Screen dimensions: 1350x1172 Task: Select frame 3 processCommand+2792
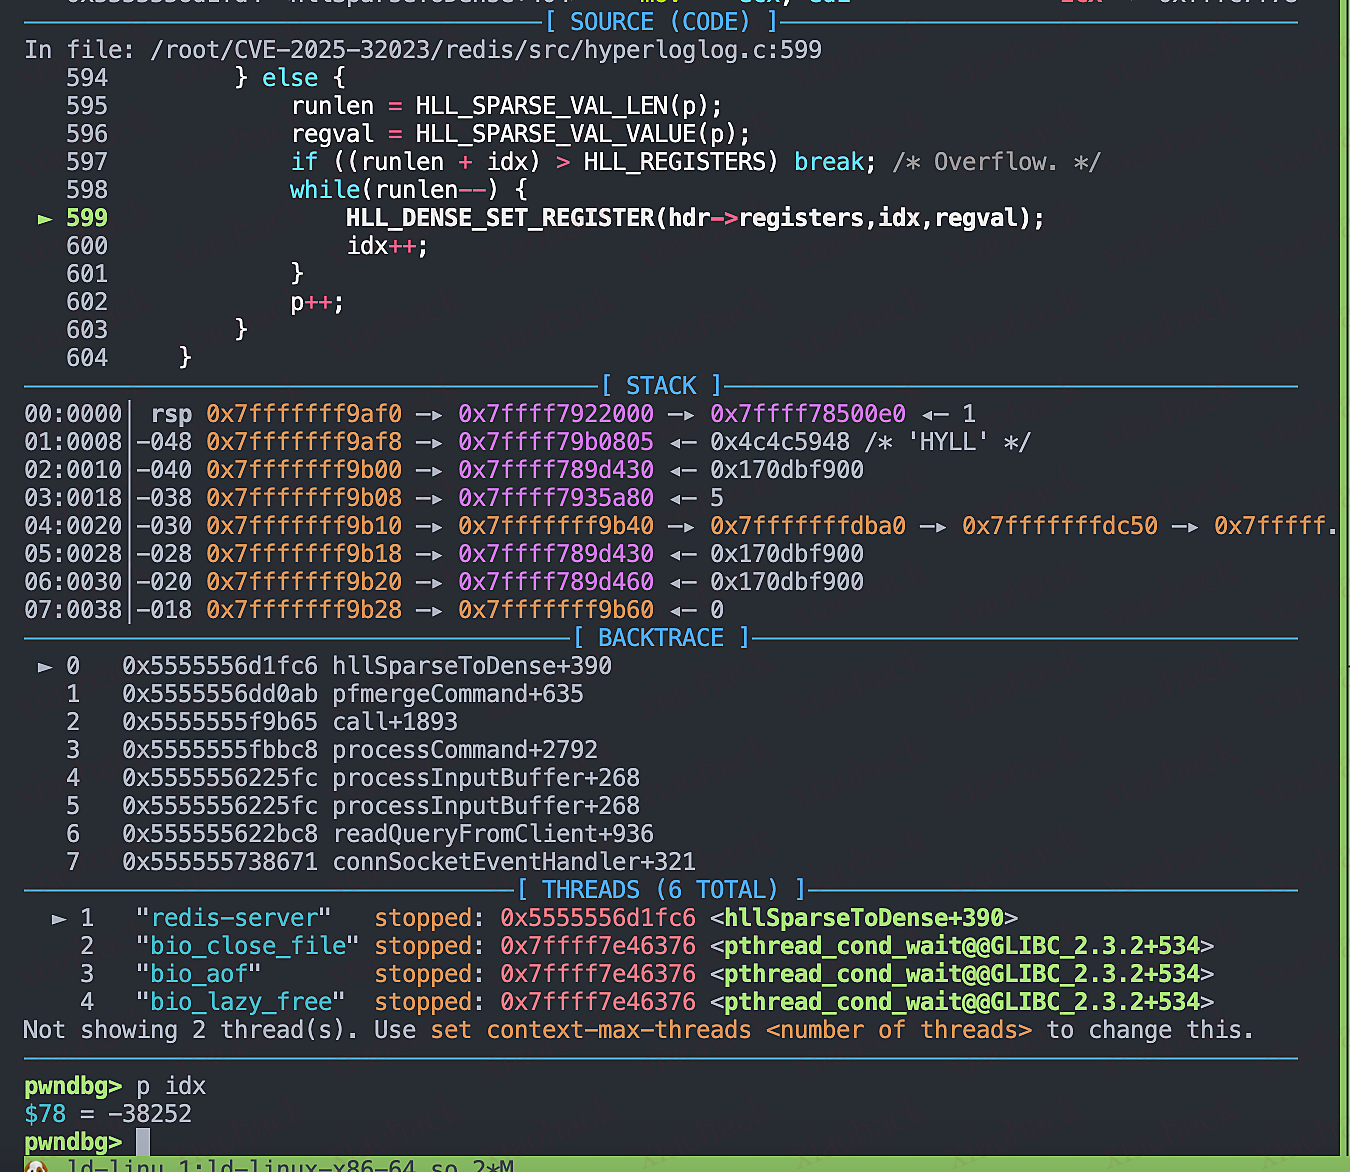click(x=465, y=749)
